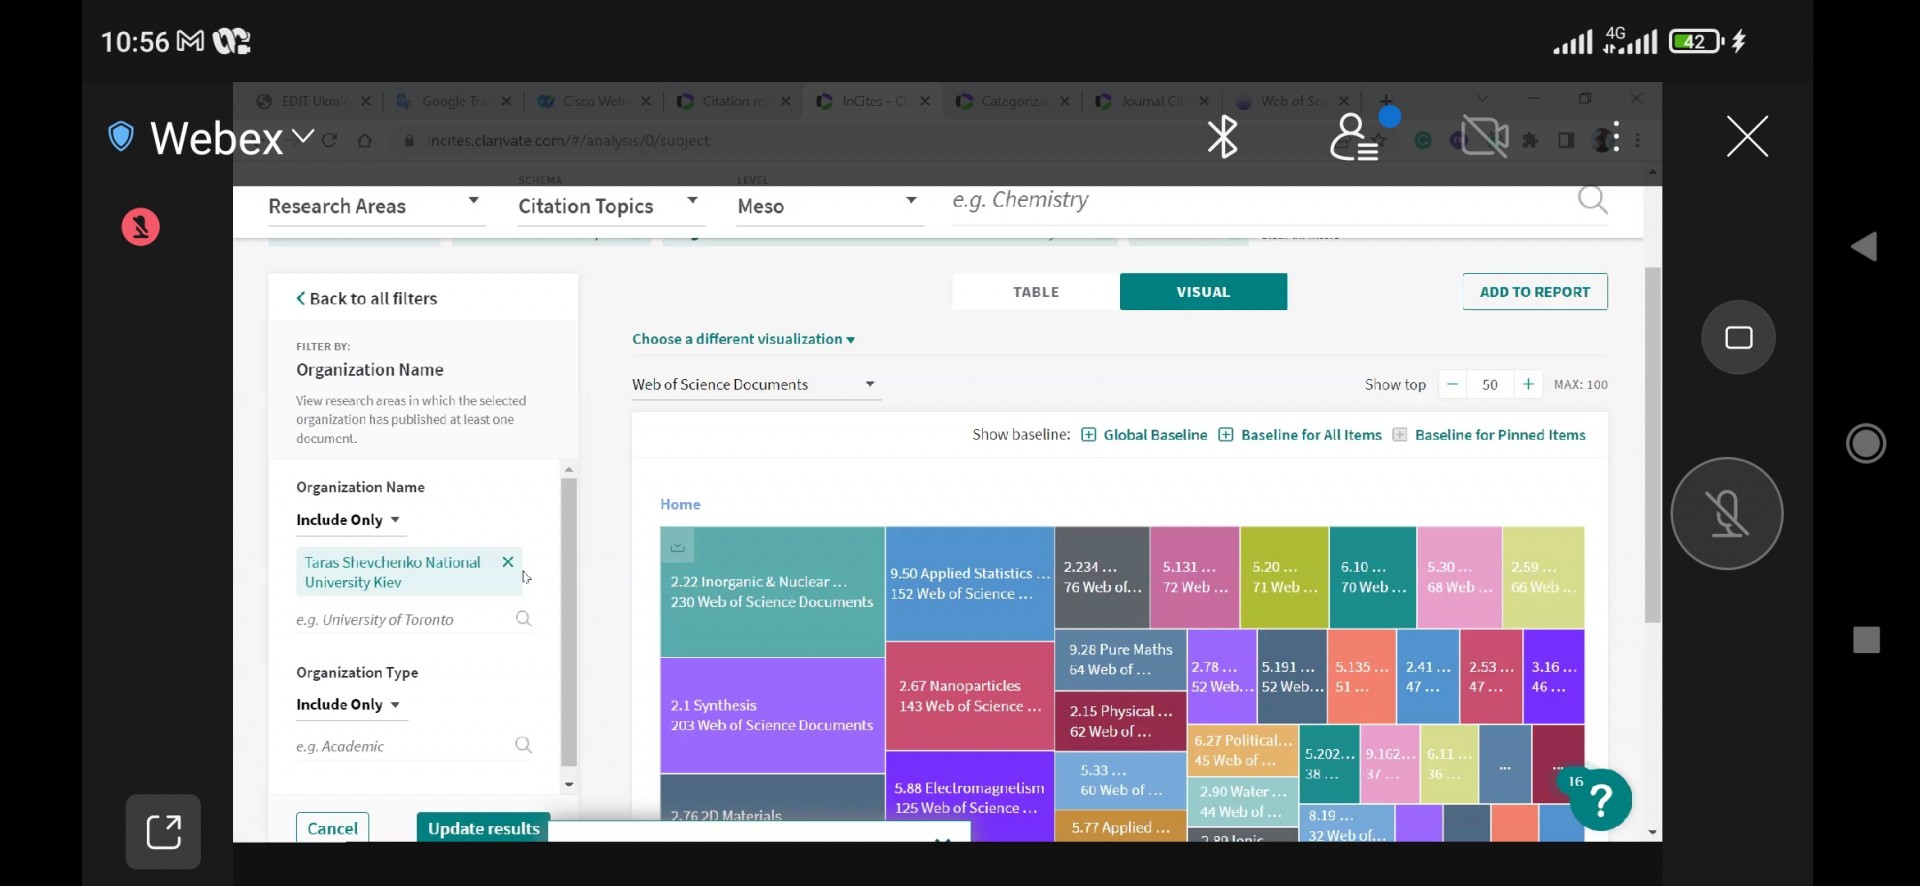
Task: Remove Taras Shevchenko National University filter chip
Action: pyautogui.click(x=508, y=562)
